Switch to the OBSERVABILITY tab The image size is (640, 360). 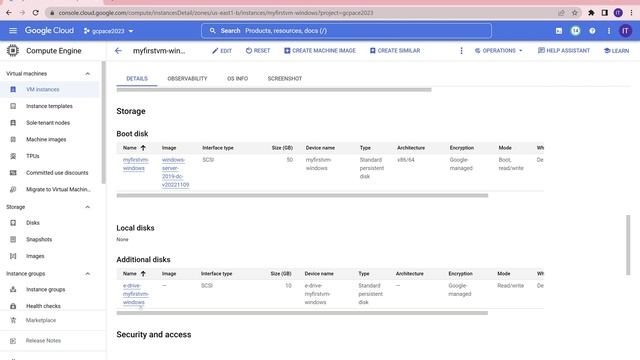click(x=187, y=78)
